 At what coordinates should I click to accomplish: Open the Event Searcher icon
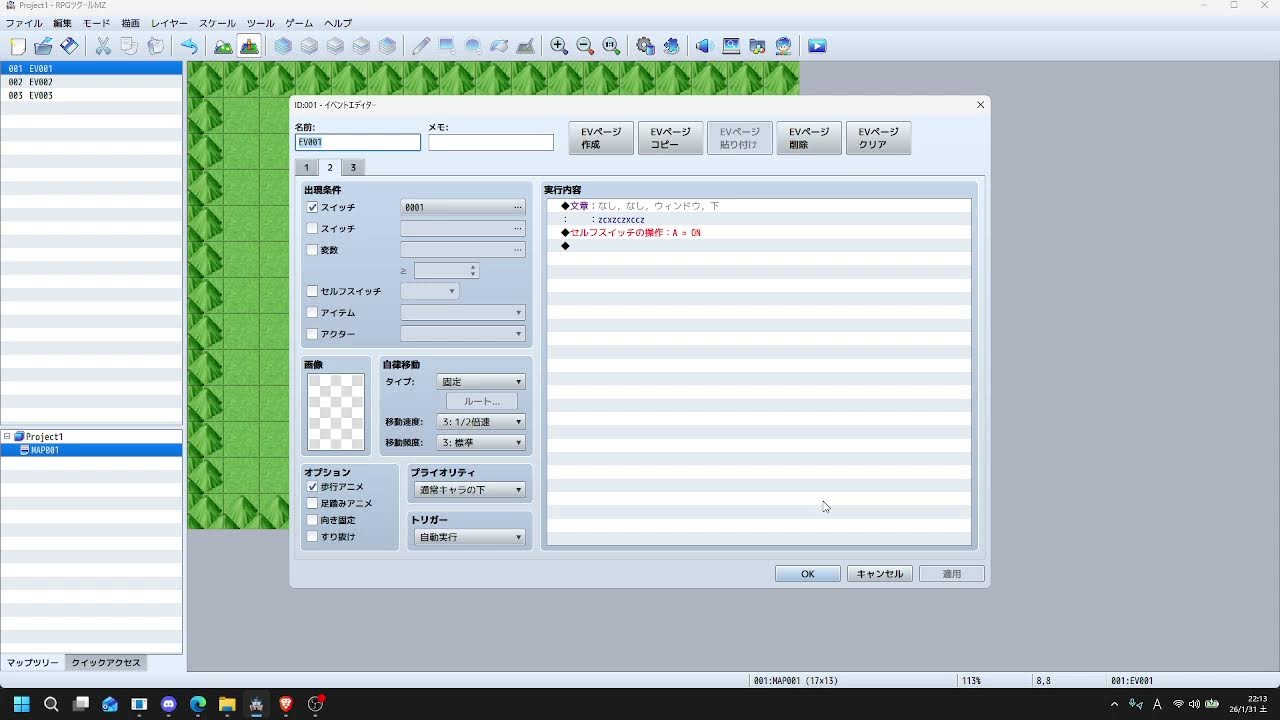click(x=731, y=46)
